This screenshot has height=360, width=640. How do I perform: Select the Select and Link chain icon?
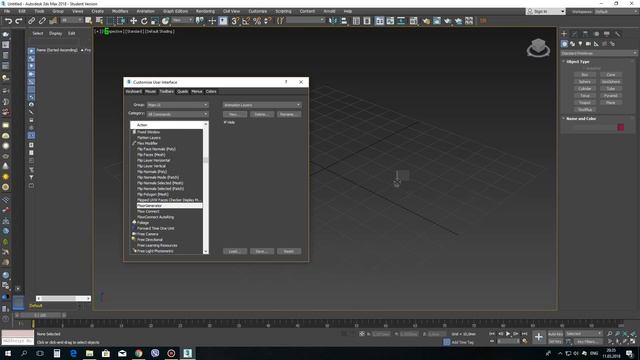click(31, 20)
